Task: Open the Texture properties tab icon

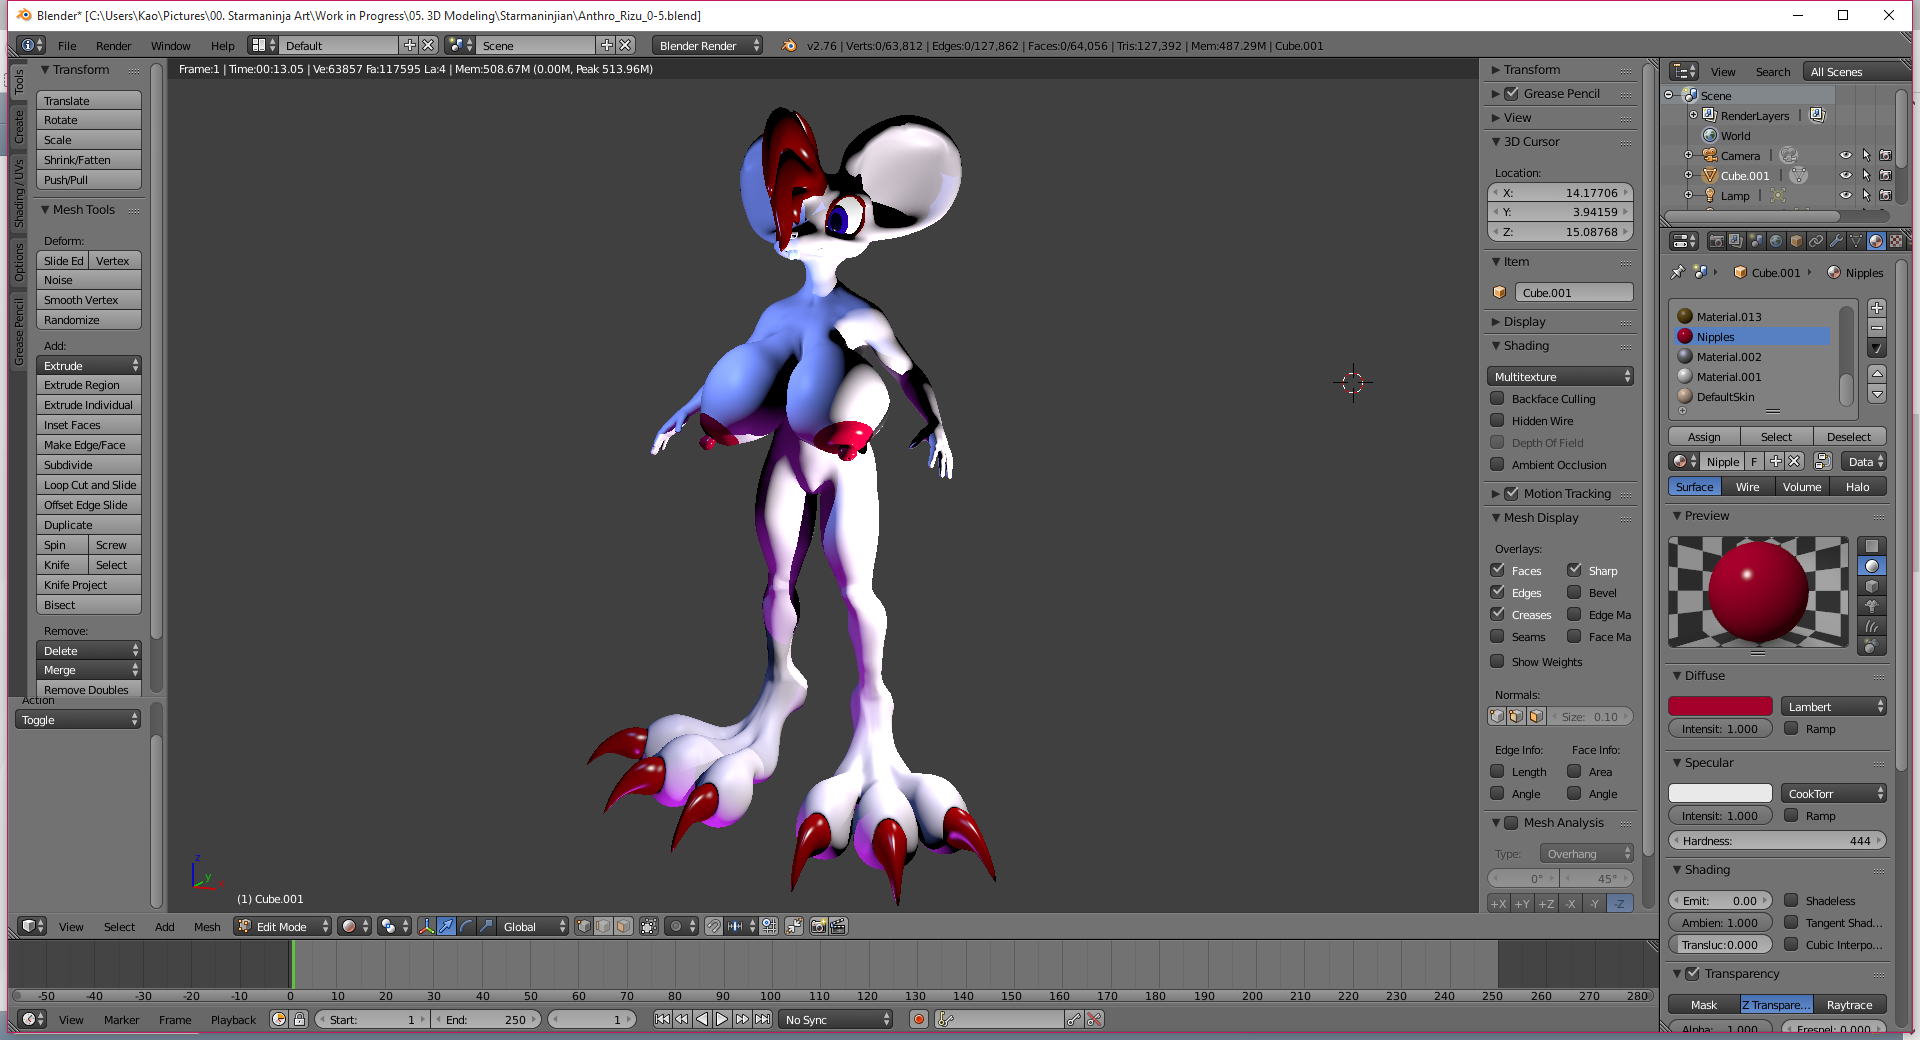Action: tap(1895, 241)
